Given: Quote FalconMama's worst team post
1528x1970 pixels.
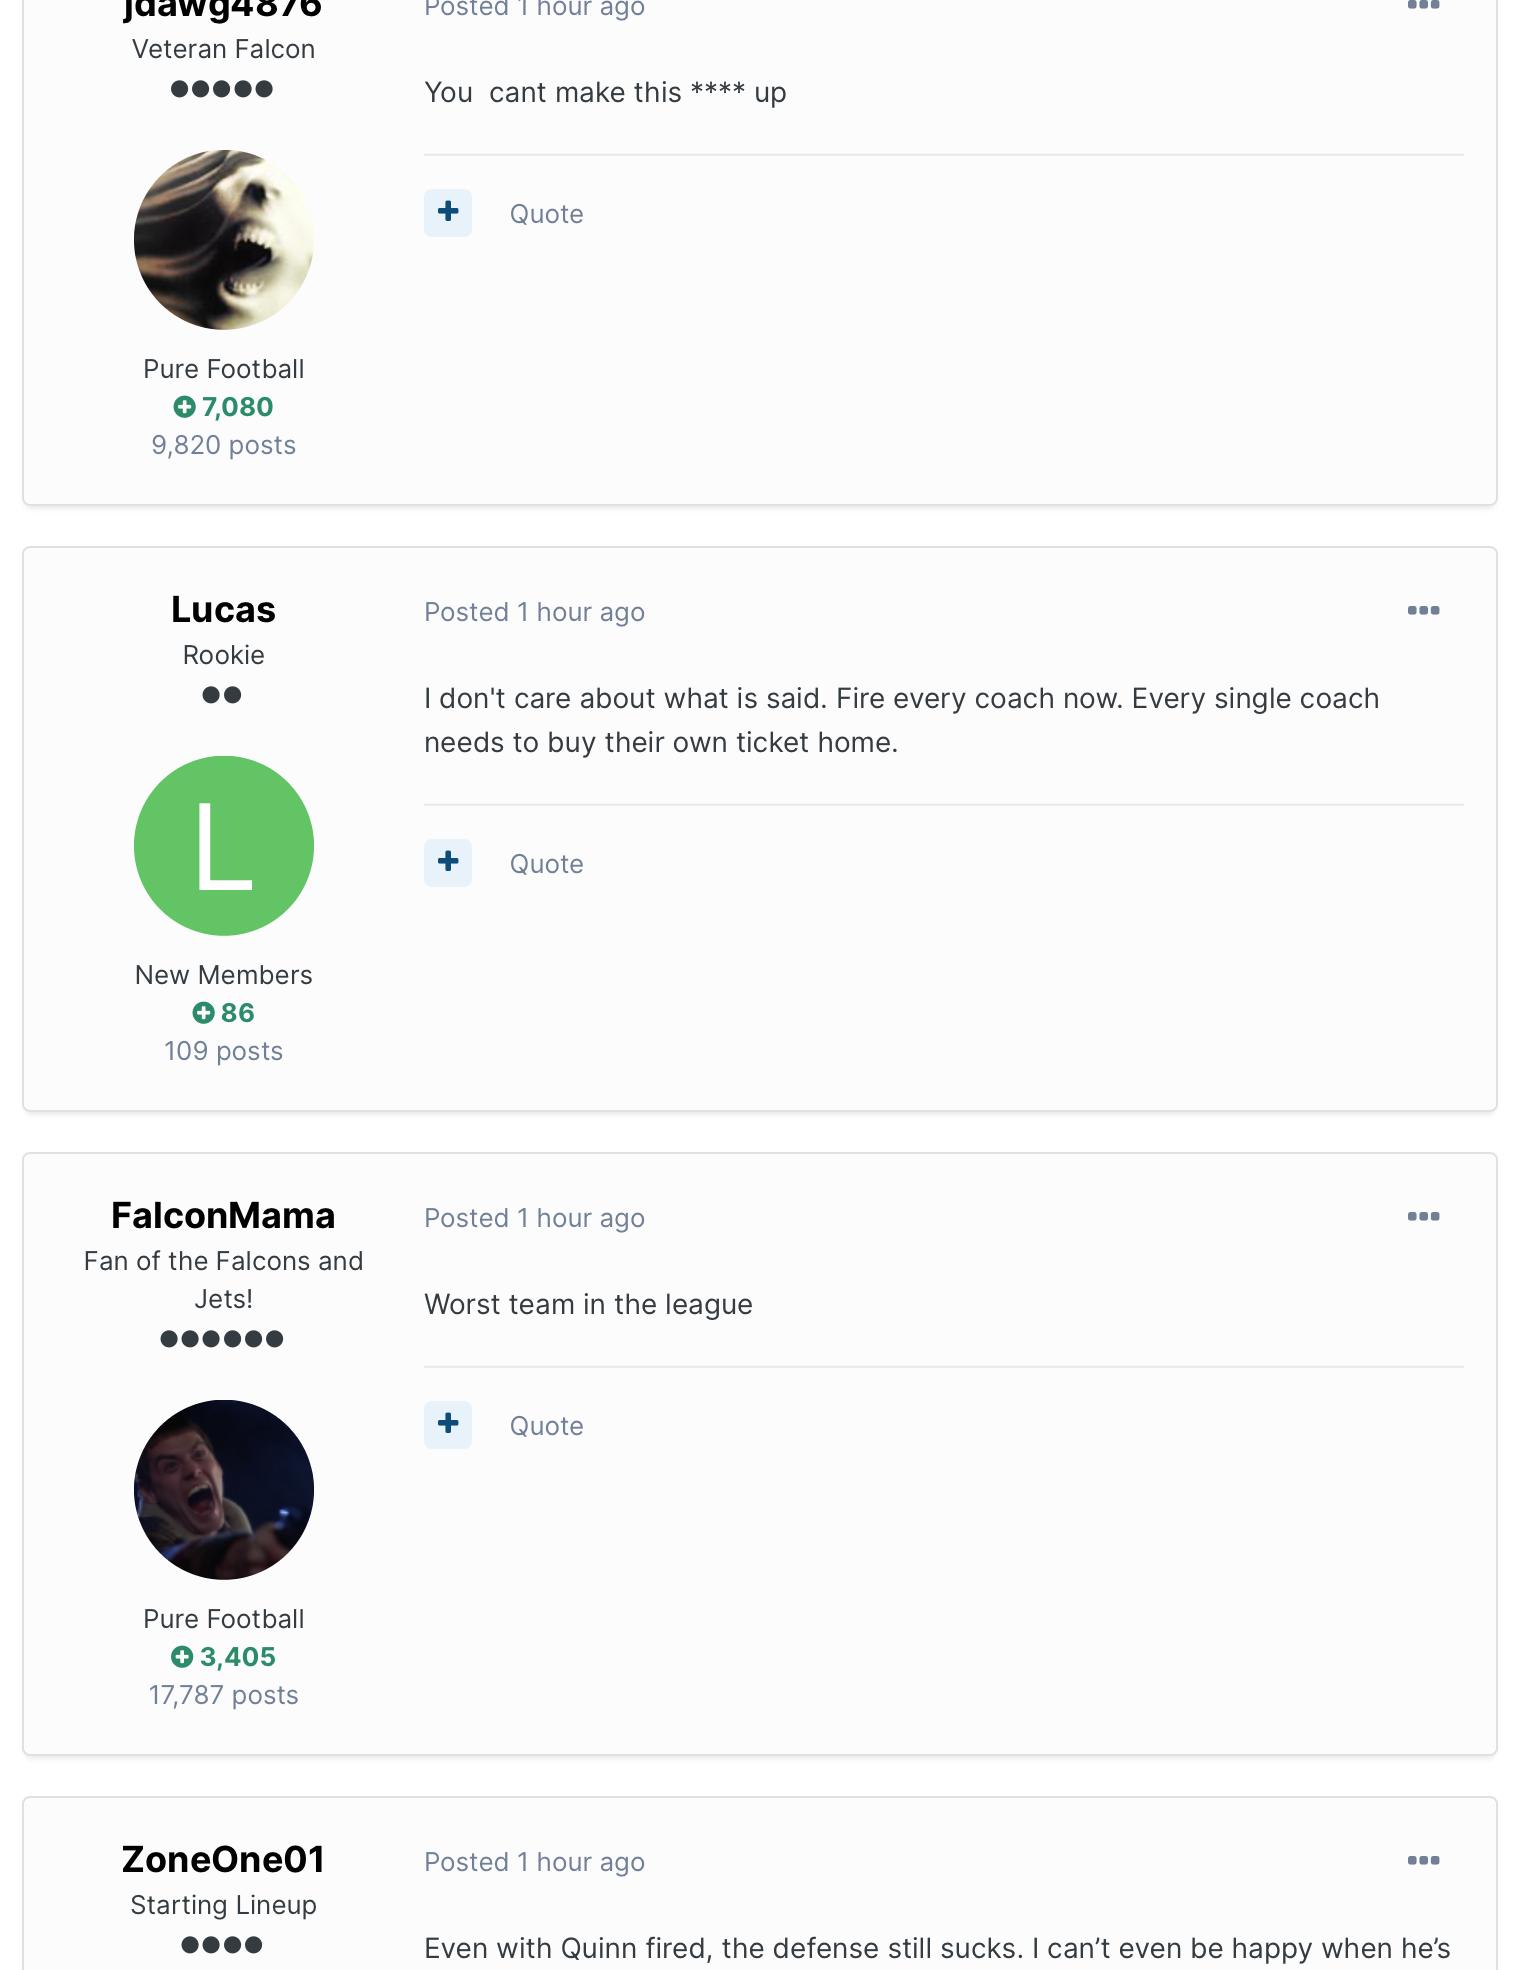Looking at the screenshot, I should pos(546,1426).
